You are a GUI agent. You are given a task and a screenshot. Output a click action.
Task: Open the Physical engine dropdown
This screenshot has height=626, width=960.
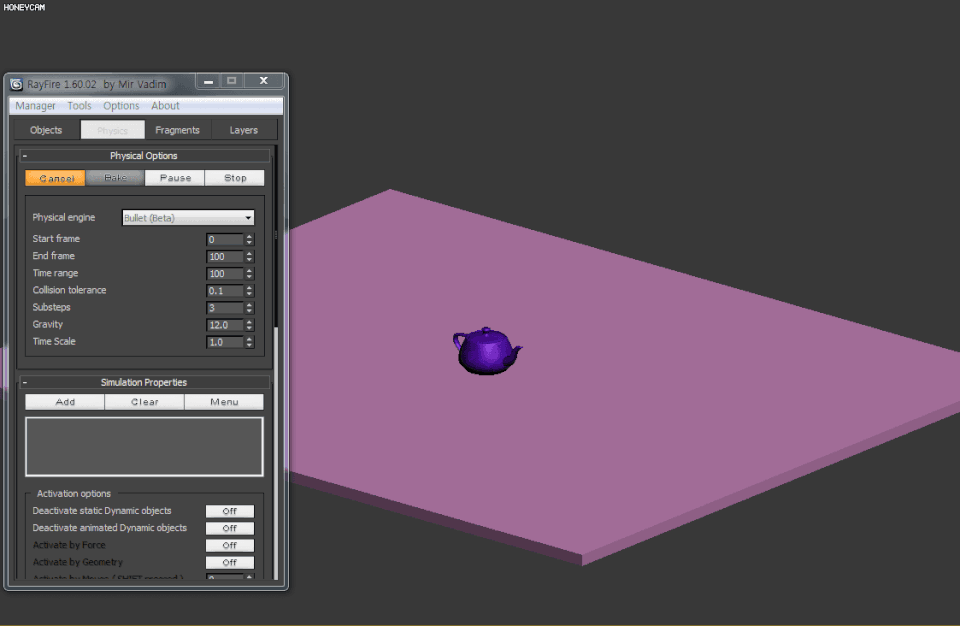pyautogui.click(x=188, y=217)
